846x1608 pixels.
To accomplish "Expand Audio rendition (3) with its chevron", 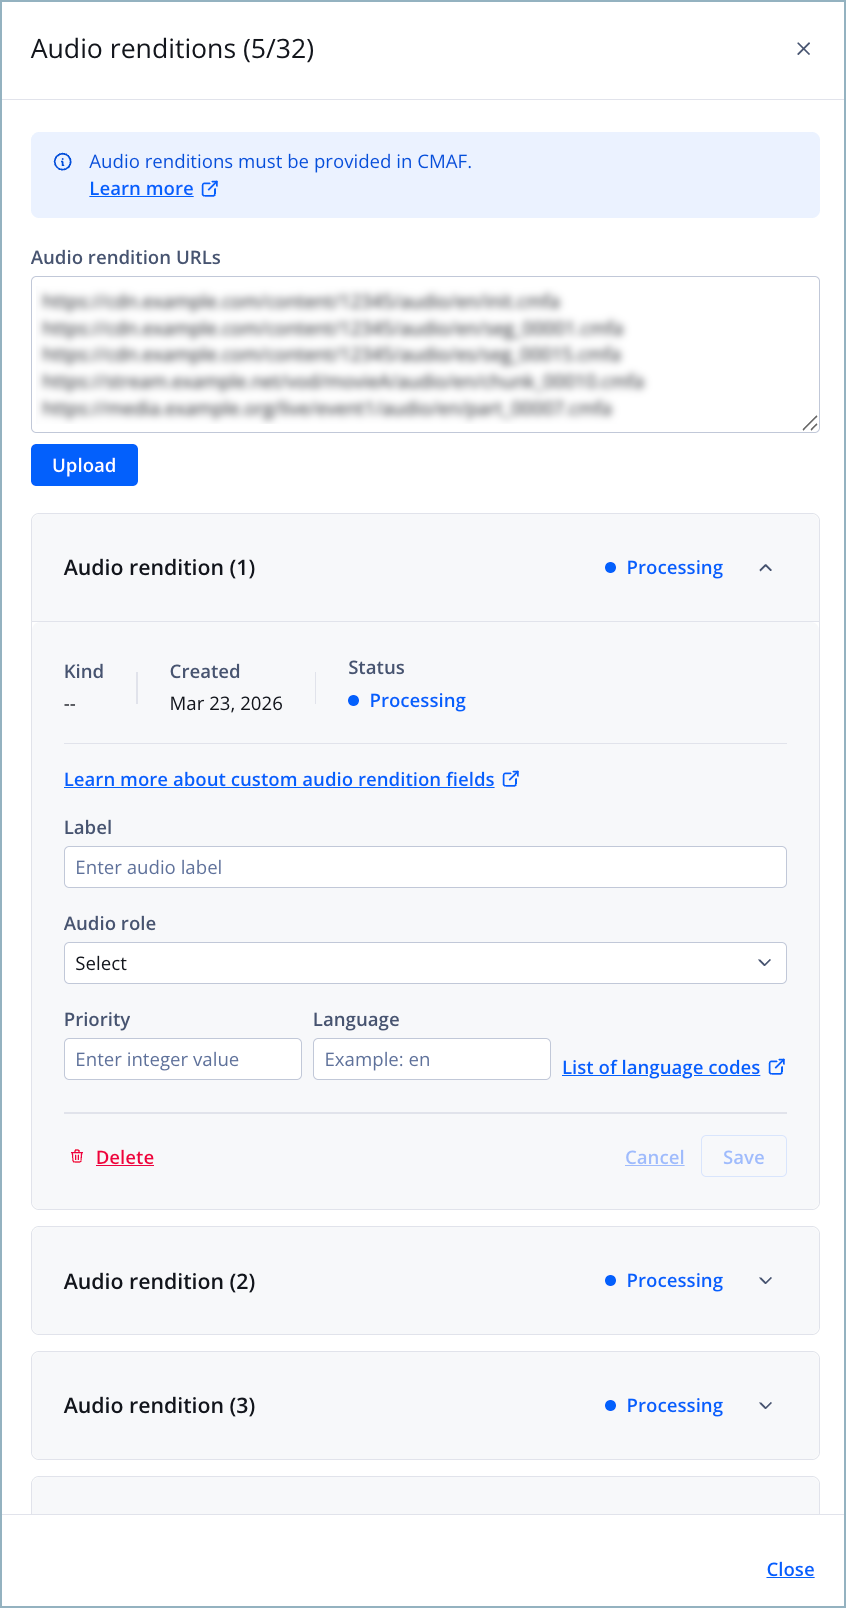I will (766, 1406).
